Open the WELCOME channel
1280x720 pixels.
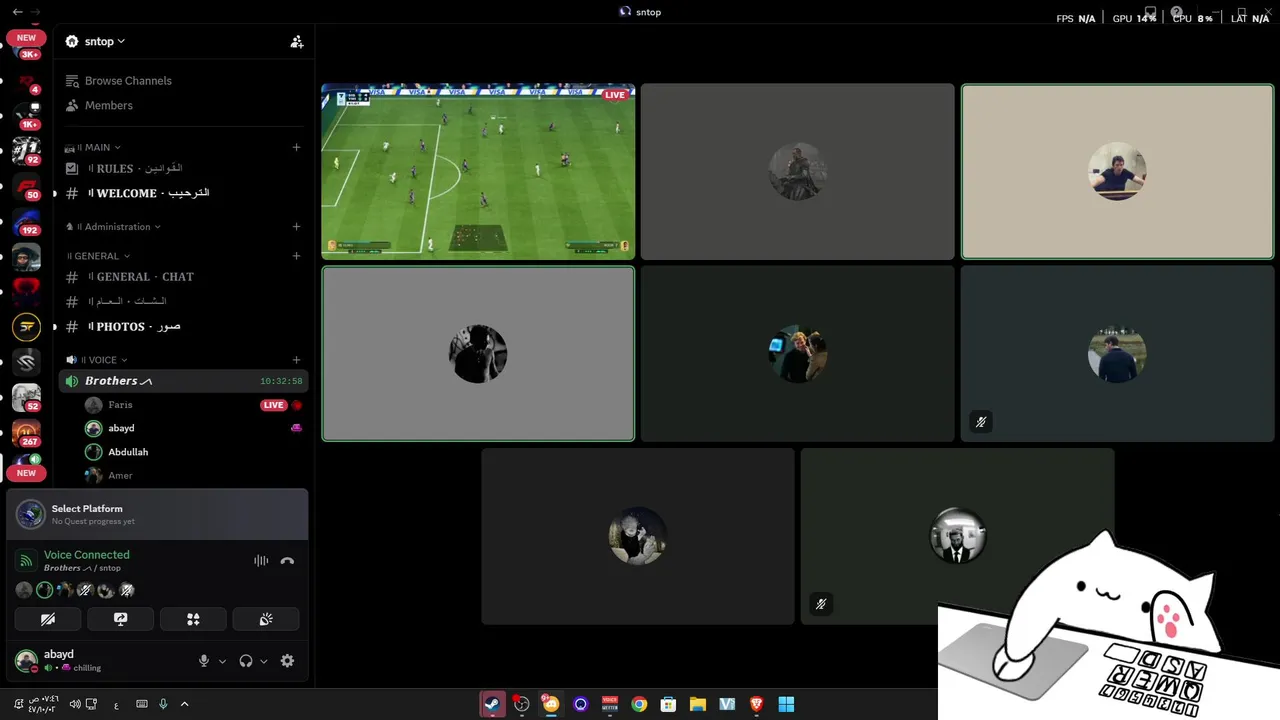click(183, 193)
